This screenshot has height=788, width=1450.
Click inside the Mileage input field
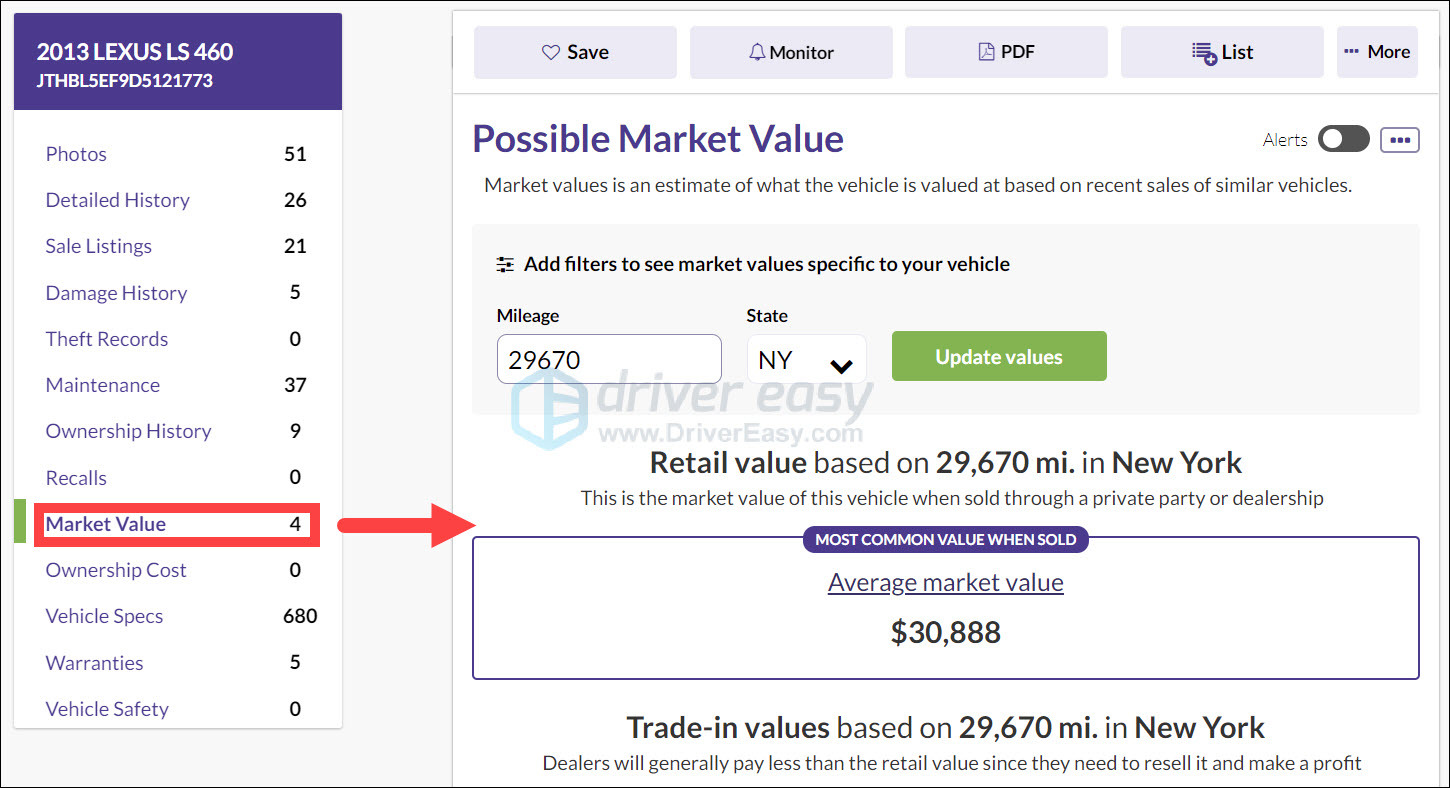point(608,358)
